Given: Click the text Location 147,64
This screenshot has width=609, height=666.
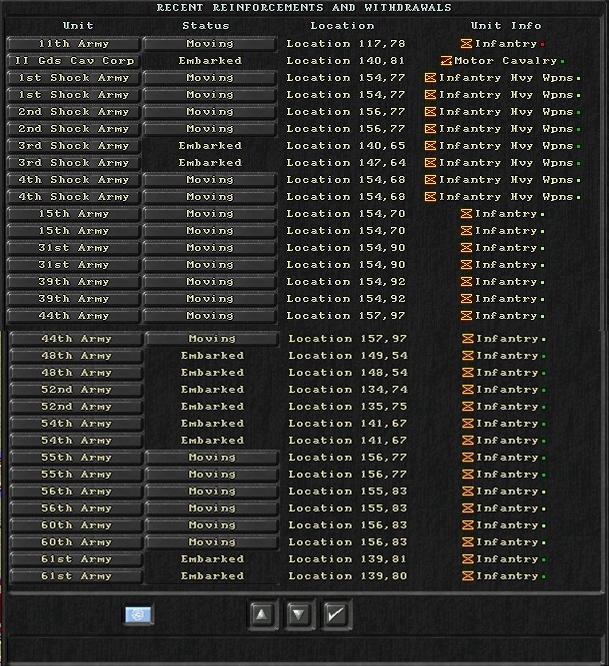Looking at the screenshot, I should tap(346, 163).
